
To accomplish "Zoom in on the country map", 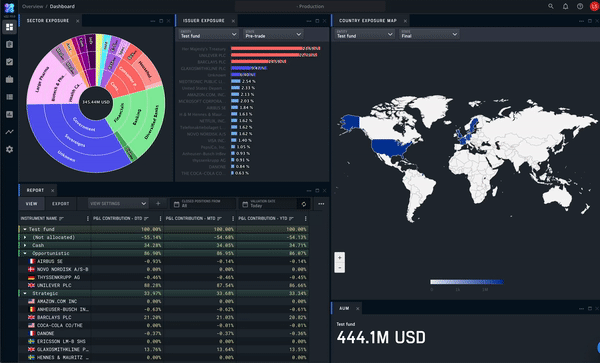I will point(339,257).
